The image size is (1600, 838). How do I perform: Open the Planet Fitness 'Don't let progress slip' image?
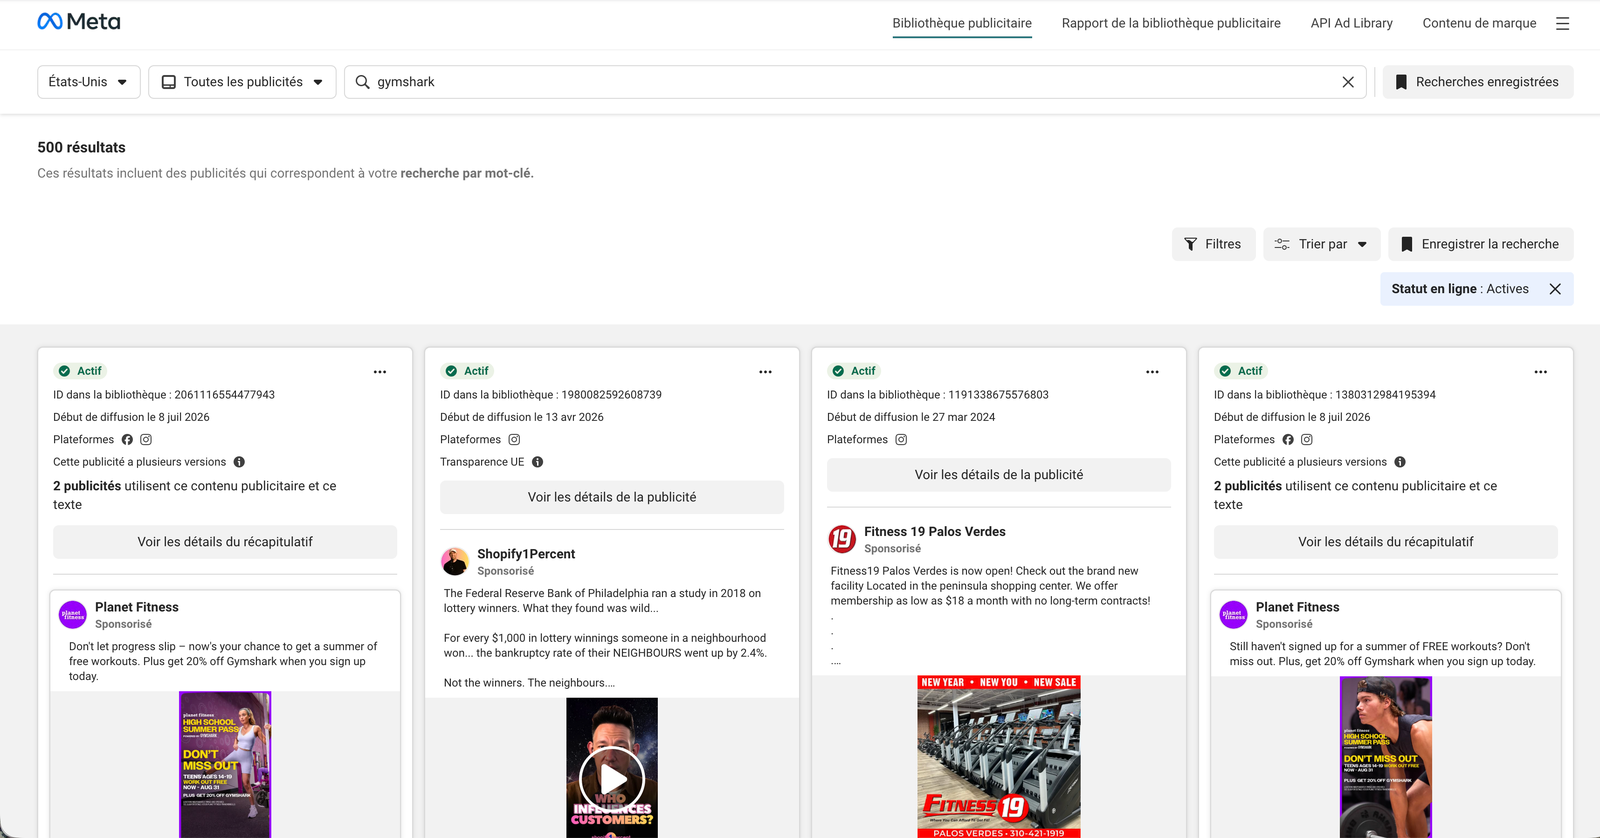225,764
